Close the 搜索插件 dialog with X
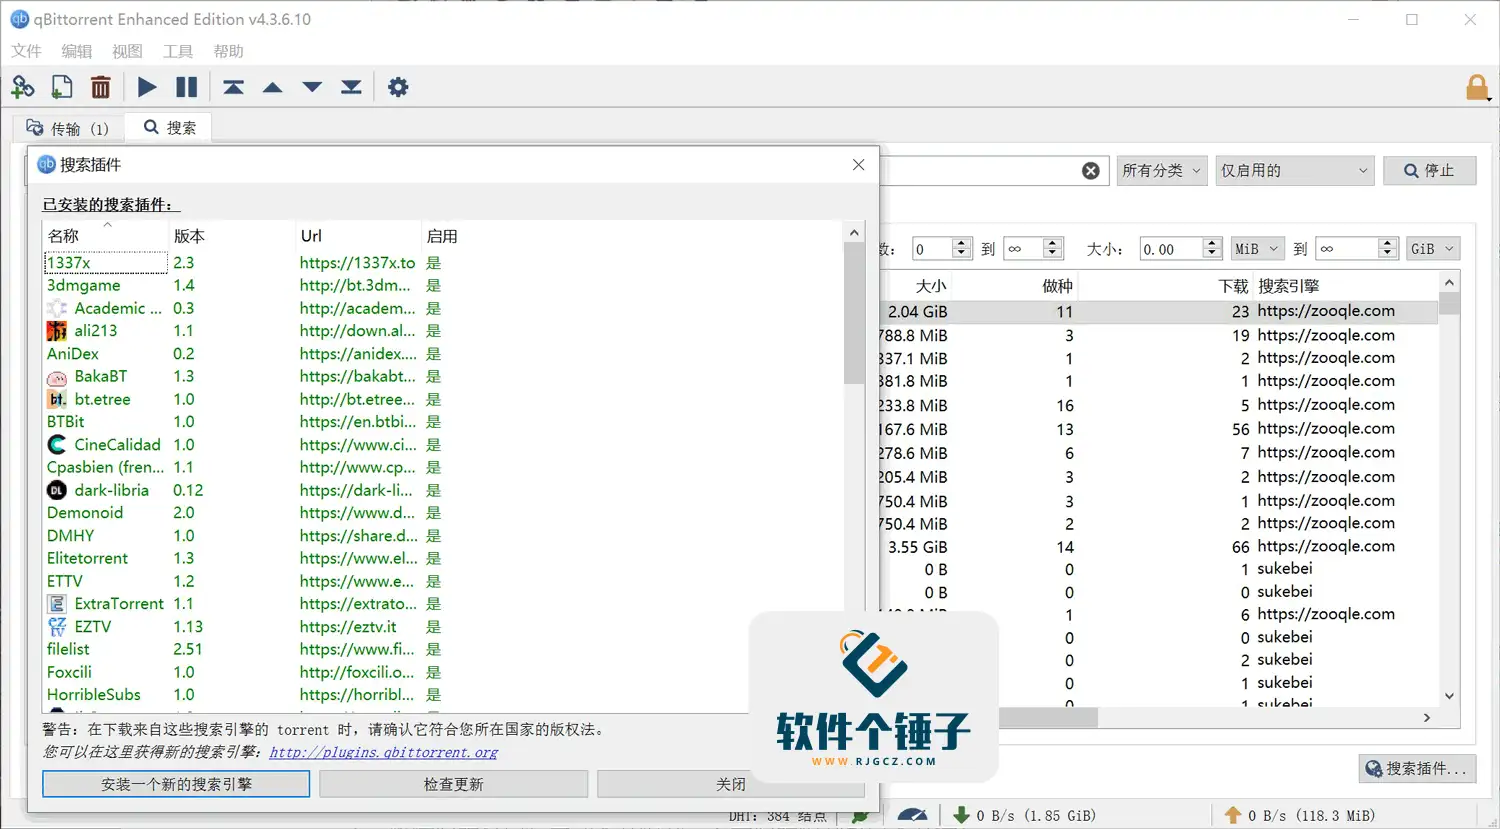Viewport: 1500px width, 829px height. pyautogui.click(x=858, y=165)
